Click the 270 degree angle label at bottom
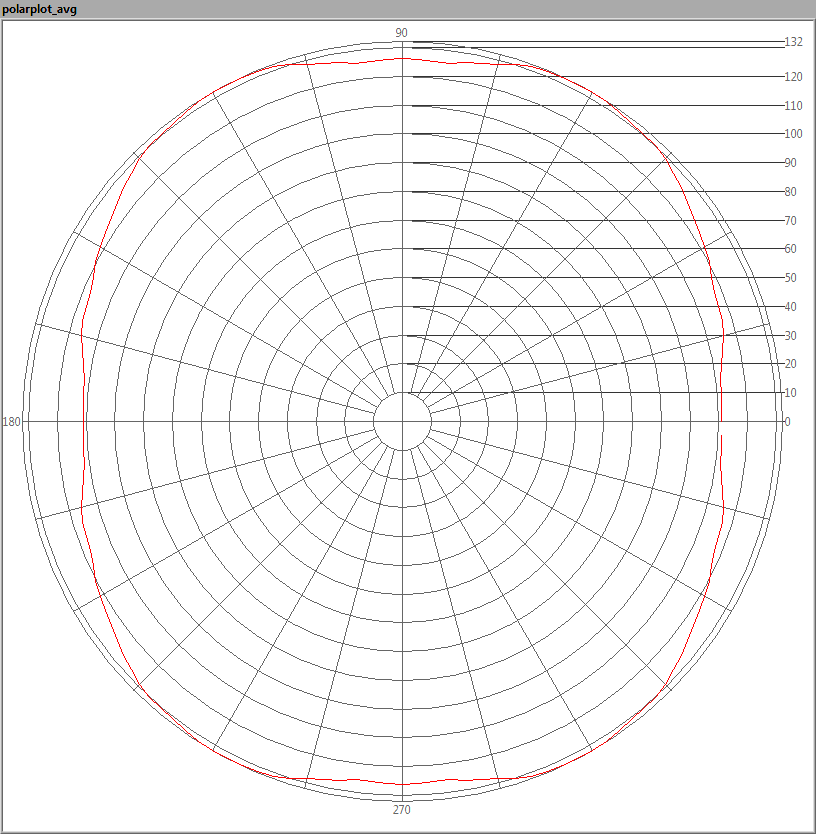This screenshot has height=834, width=816. 401,810
